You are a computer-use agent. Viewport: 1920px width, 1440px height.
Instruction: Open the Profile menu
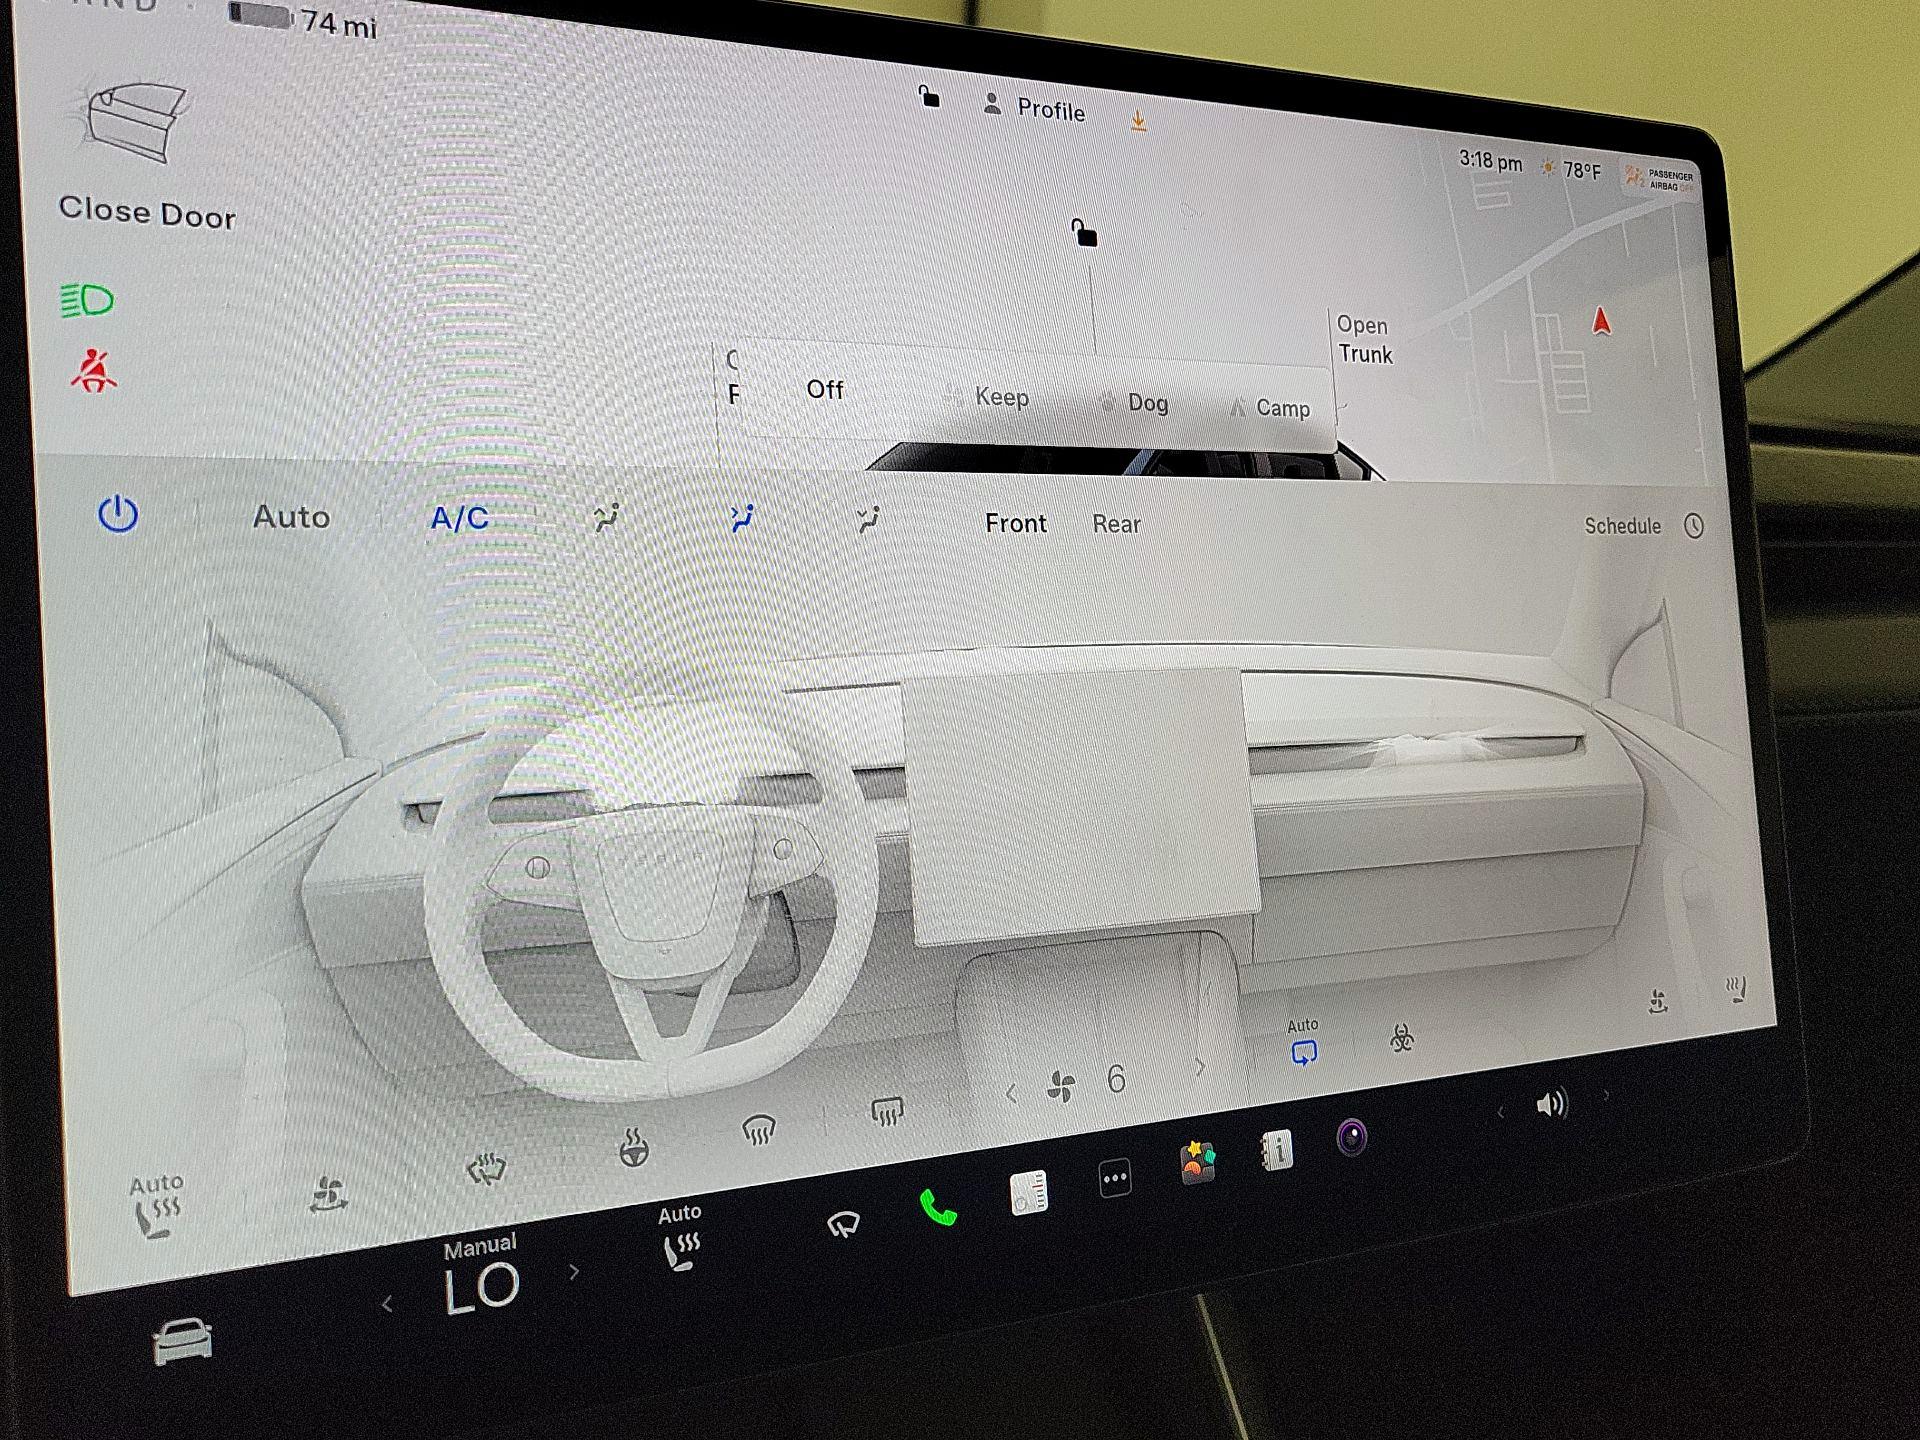(1034, 108)
